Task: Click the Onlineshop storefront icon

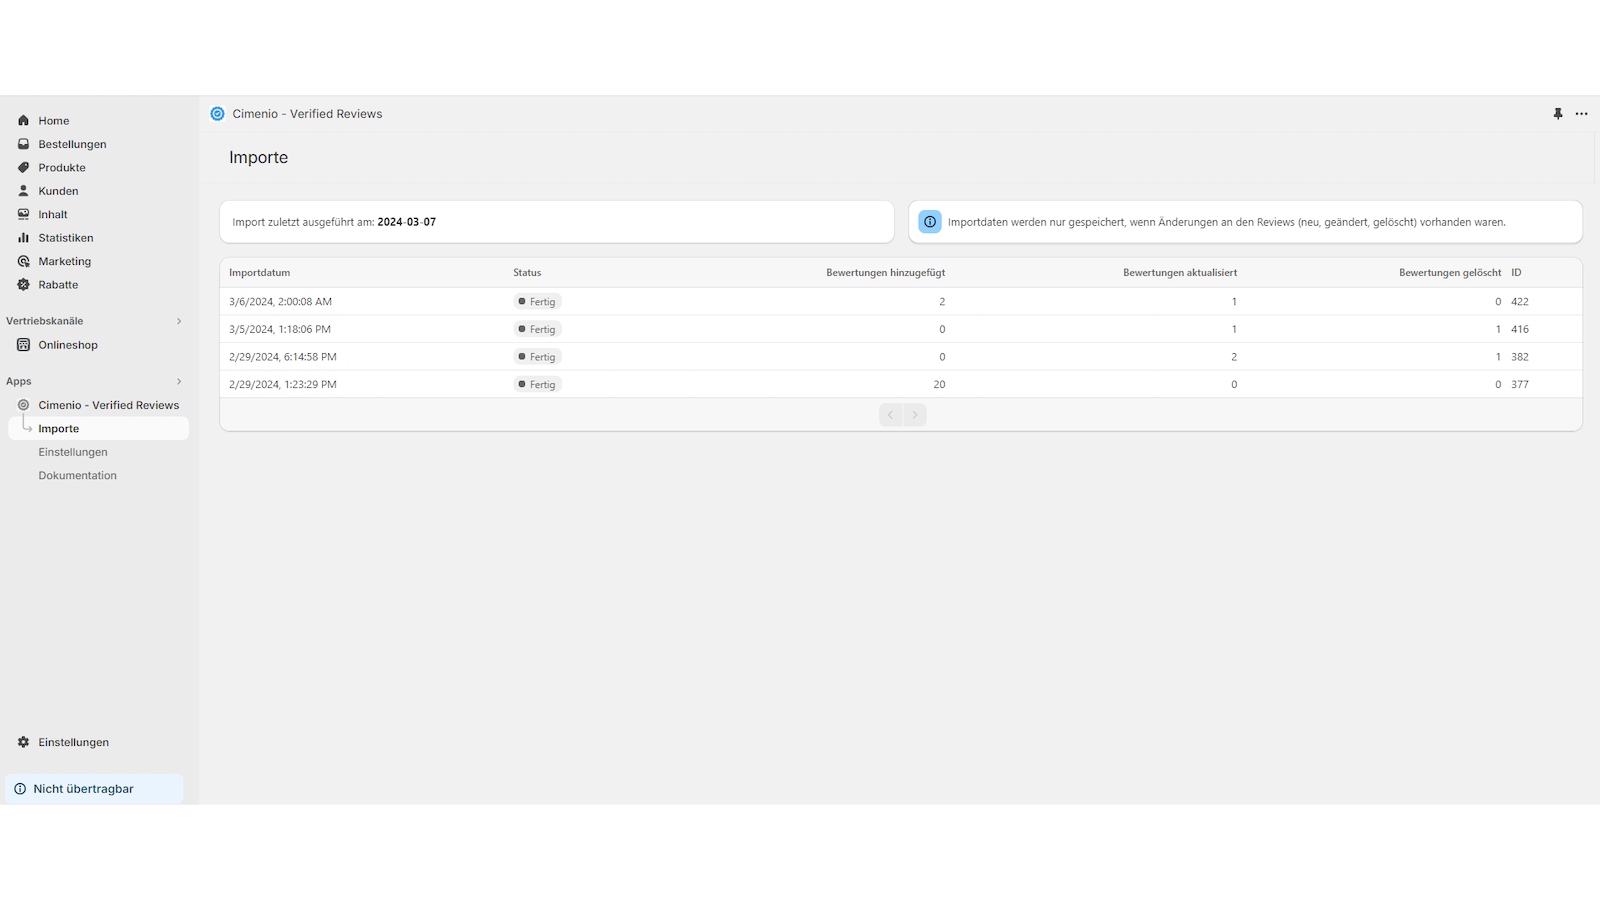Action: coord(23,345)
